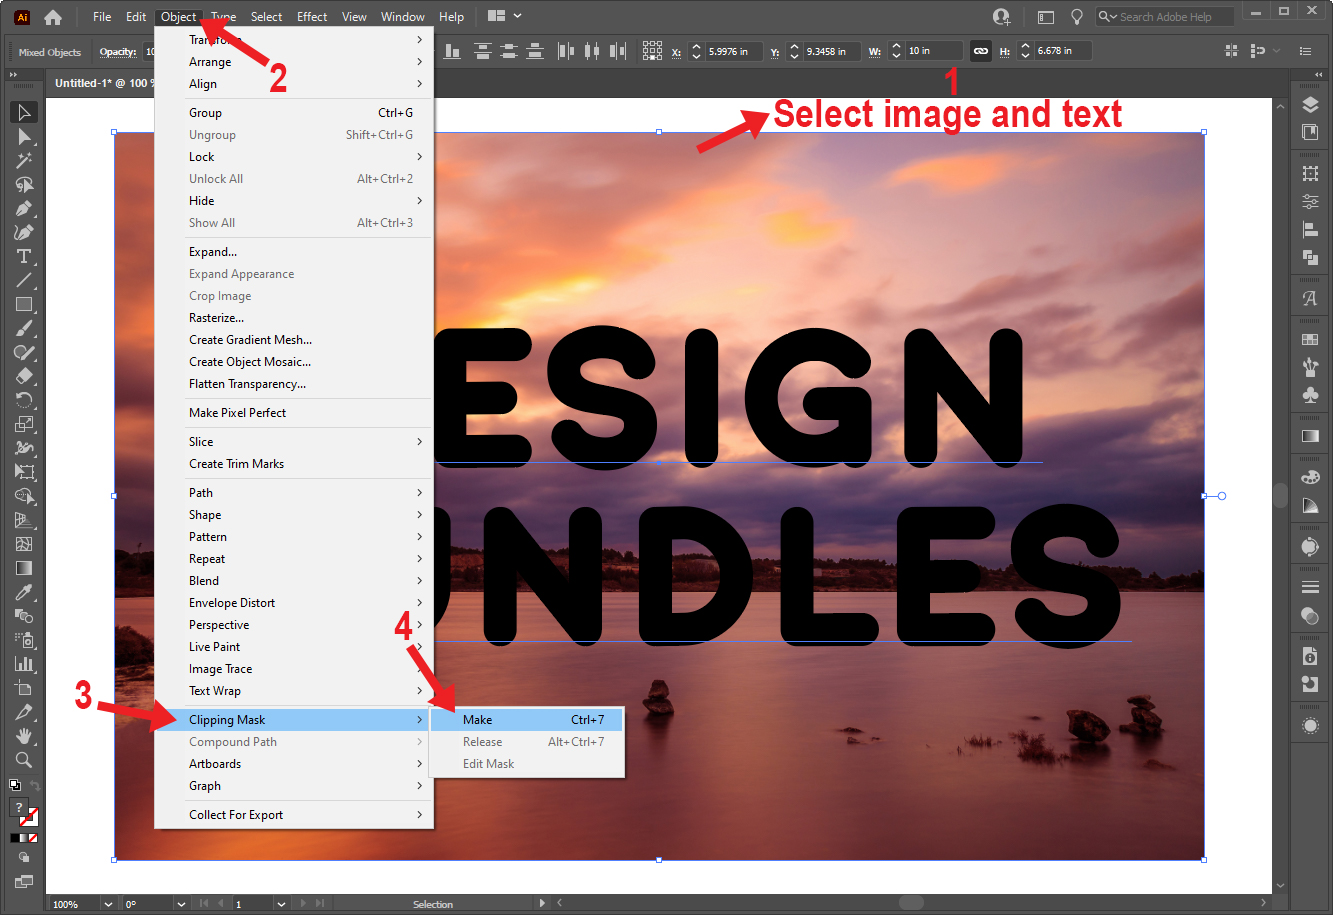This screenshot has width=1333, height=915.
Task: Select the Eraser tool
Action: click(x=24, y=376)
